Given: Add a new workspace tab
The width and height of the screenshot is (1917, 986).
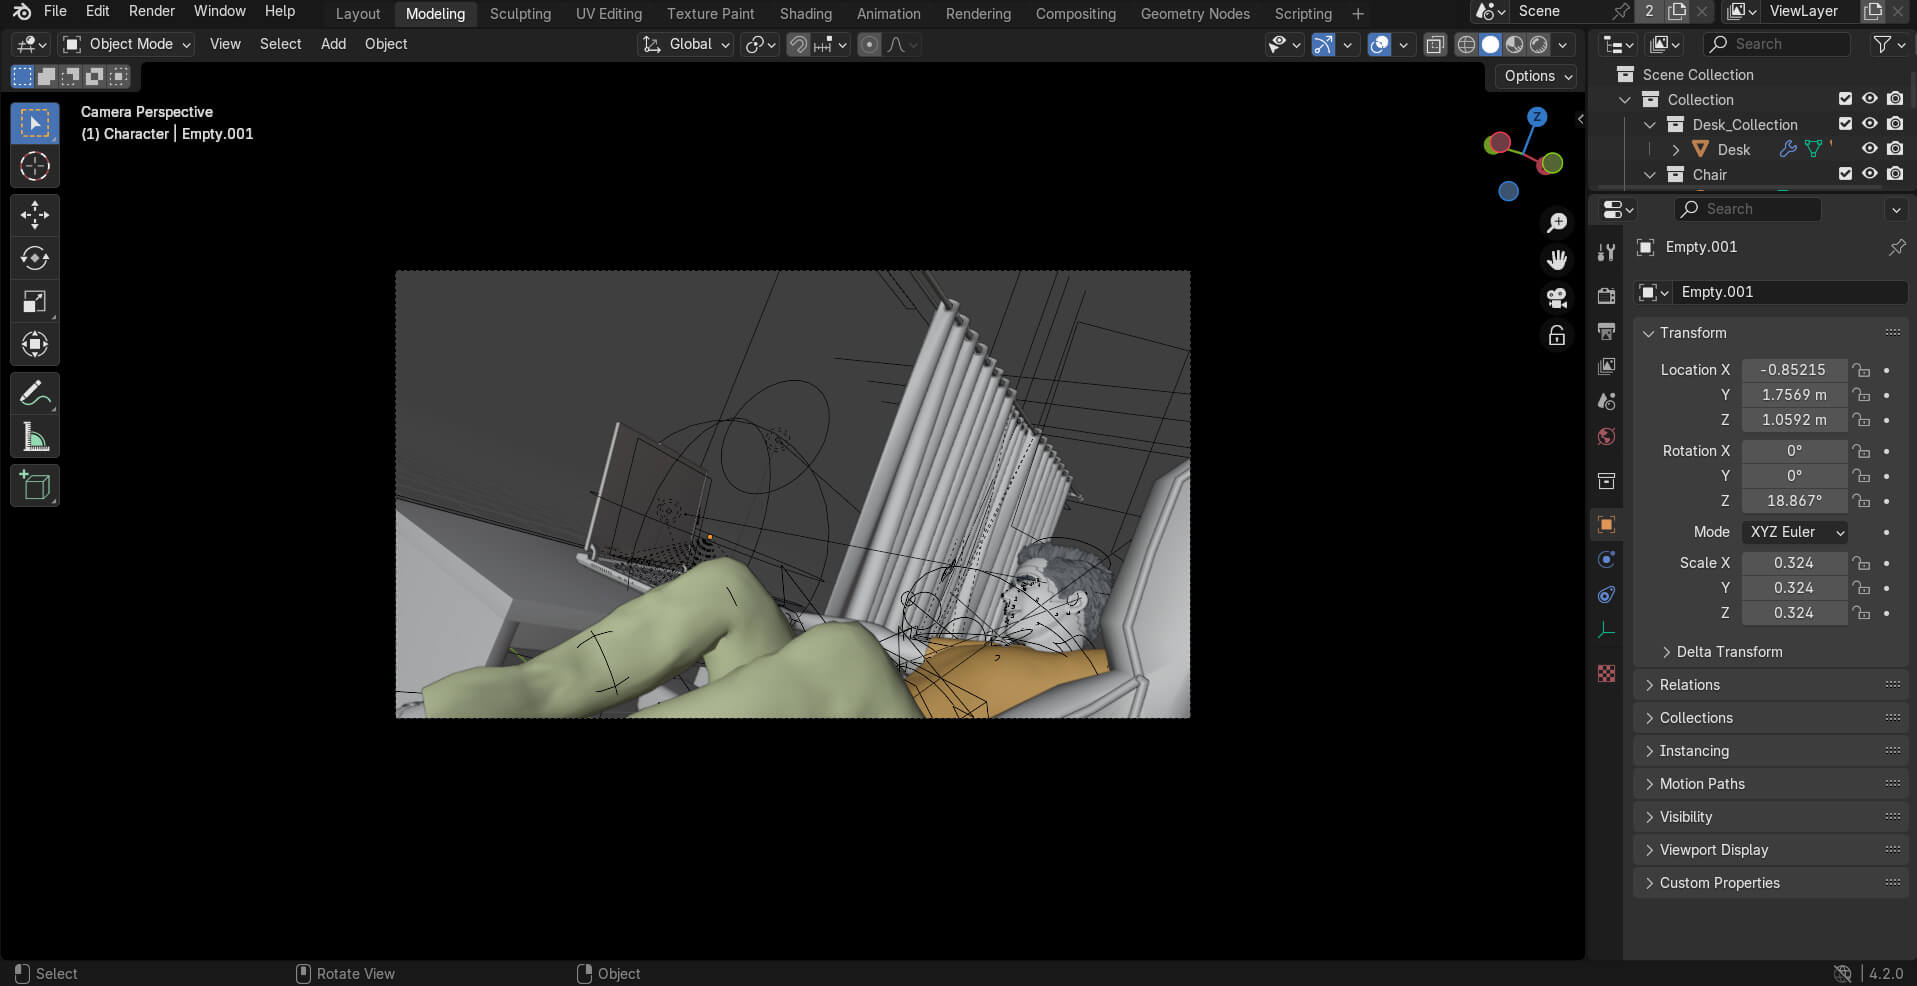Looking at the screenshot, I should pos(1357,14).
